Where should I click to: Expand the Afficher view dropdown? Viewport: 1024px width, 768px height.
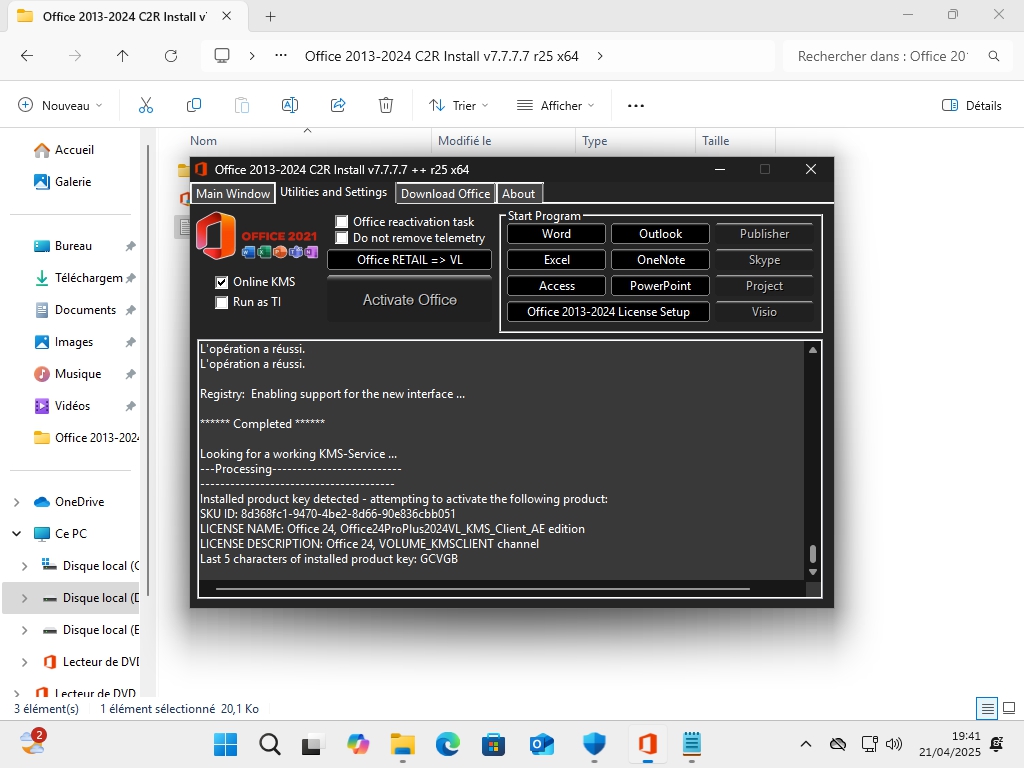(555, 105)
